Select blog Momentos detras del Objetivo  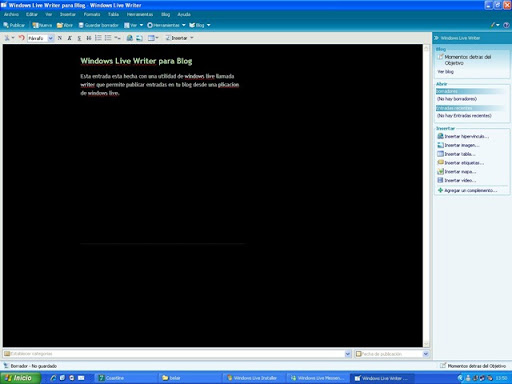[x=467, y=60]
